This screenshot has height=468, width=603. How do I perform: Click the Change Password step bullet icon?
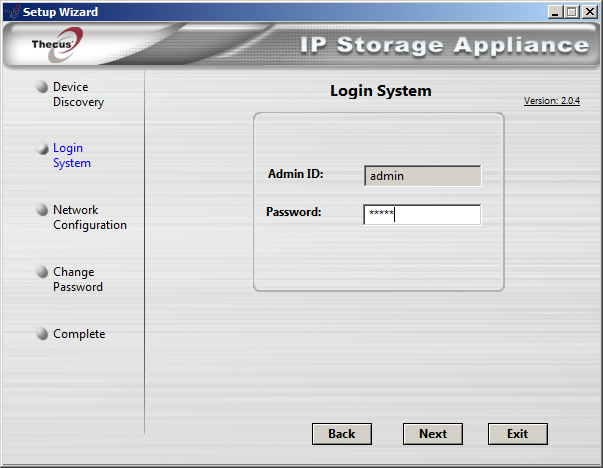coord(42,272)
